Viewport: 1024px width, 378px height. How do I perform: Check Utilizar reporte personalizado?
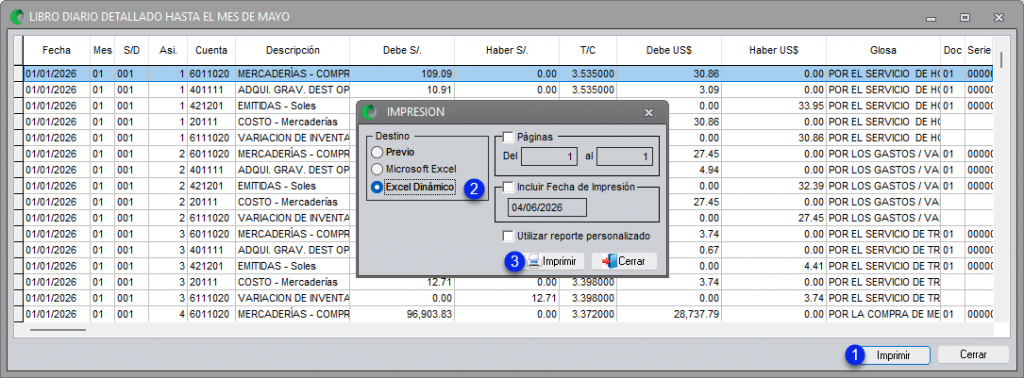pyautogui.click(x=508, y=236)
